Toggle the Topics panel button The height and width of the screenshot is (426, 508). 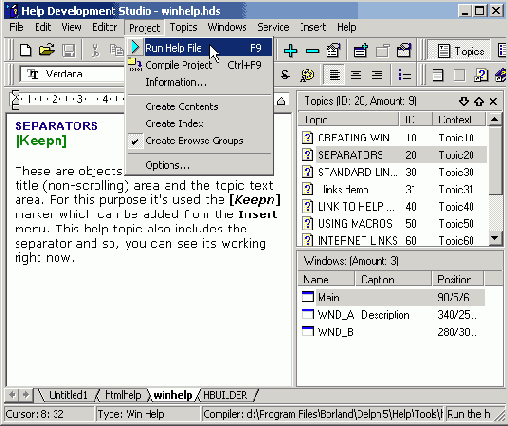[460, 51]
